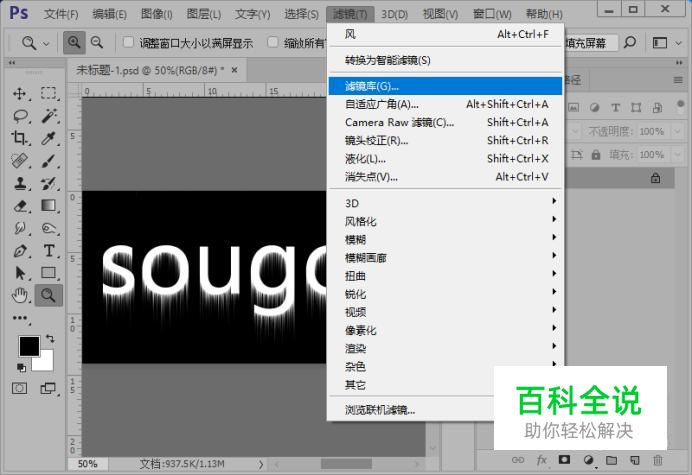Select the Brush tool
Viewport: 692px width, 475px height.
[49, 161]
